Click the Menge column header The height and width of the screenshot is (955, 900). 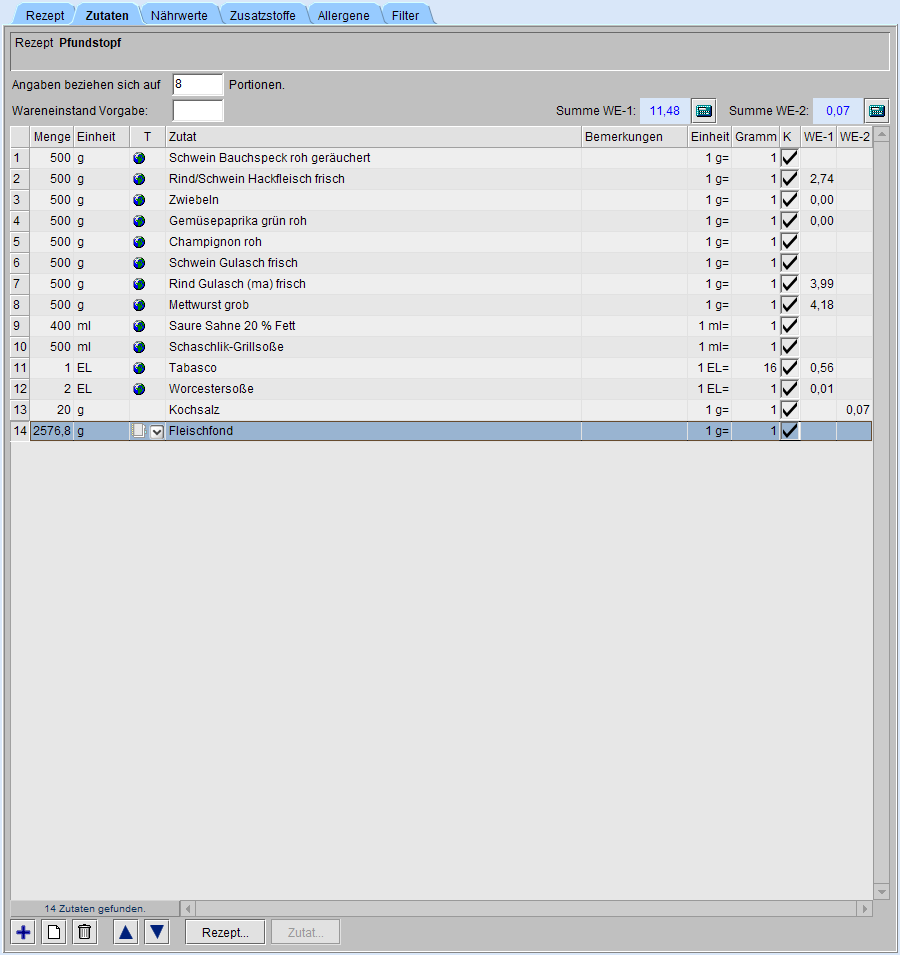[52, 137]
